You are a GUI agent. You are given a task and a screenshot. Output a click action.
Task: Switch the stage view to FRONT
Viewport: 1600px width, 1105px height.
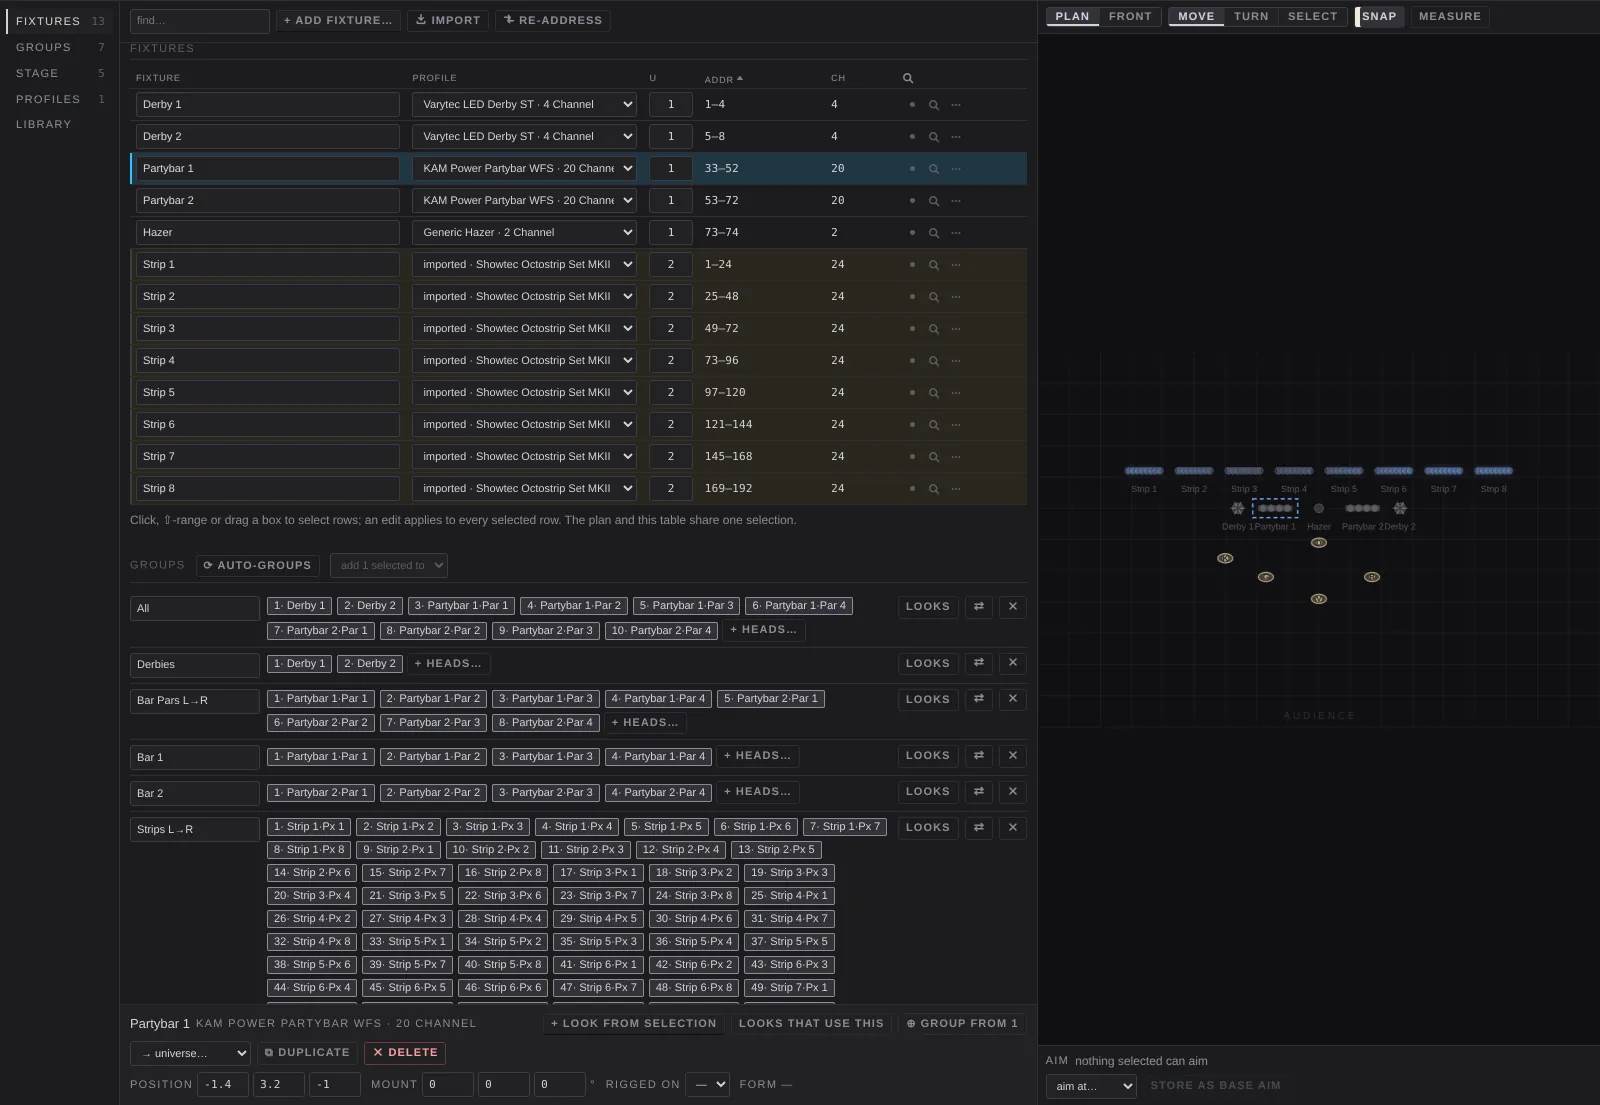tap(1130, 17)
